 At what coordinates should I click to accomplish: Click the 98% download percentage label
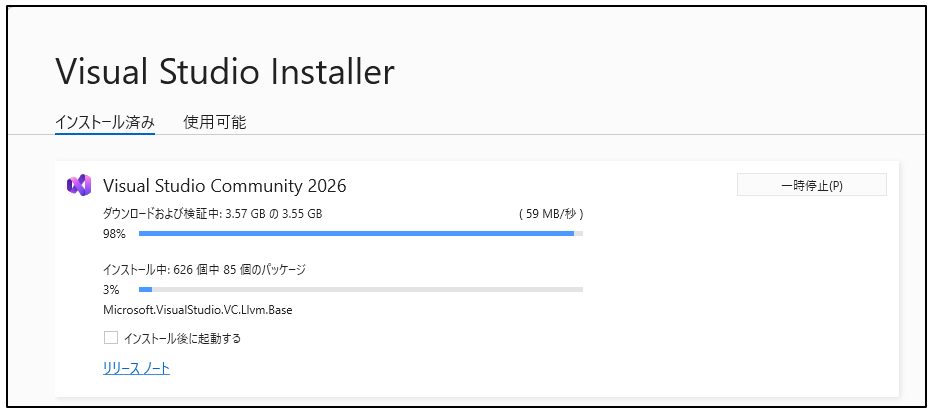[114, 234]
